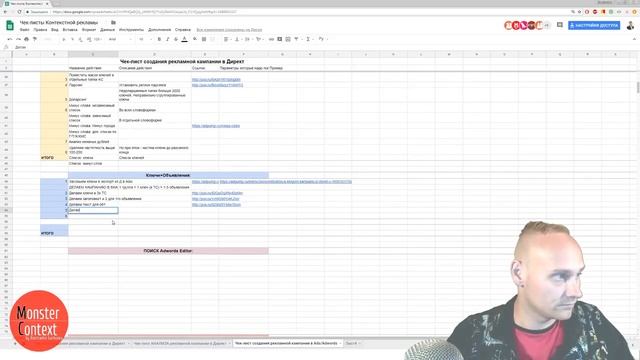Open the Вставка menu
This screenshot has width=640, height=360.
(x=70, y=30)
